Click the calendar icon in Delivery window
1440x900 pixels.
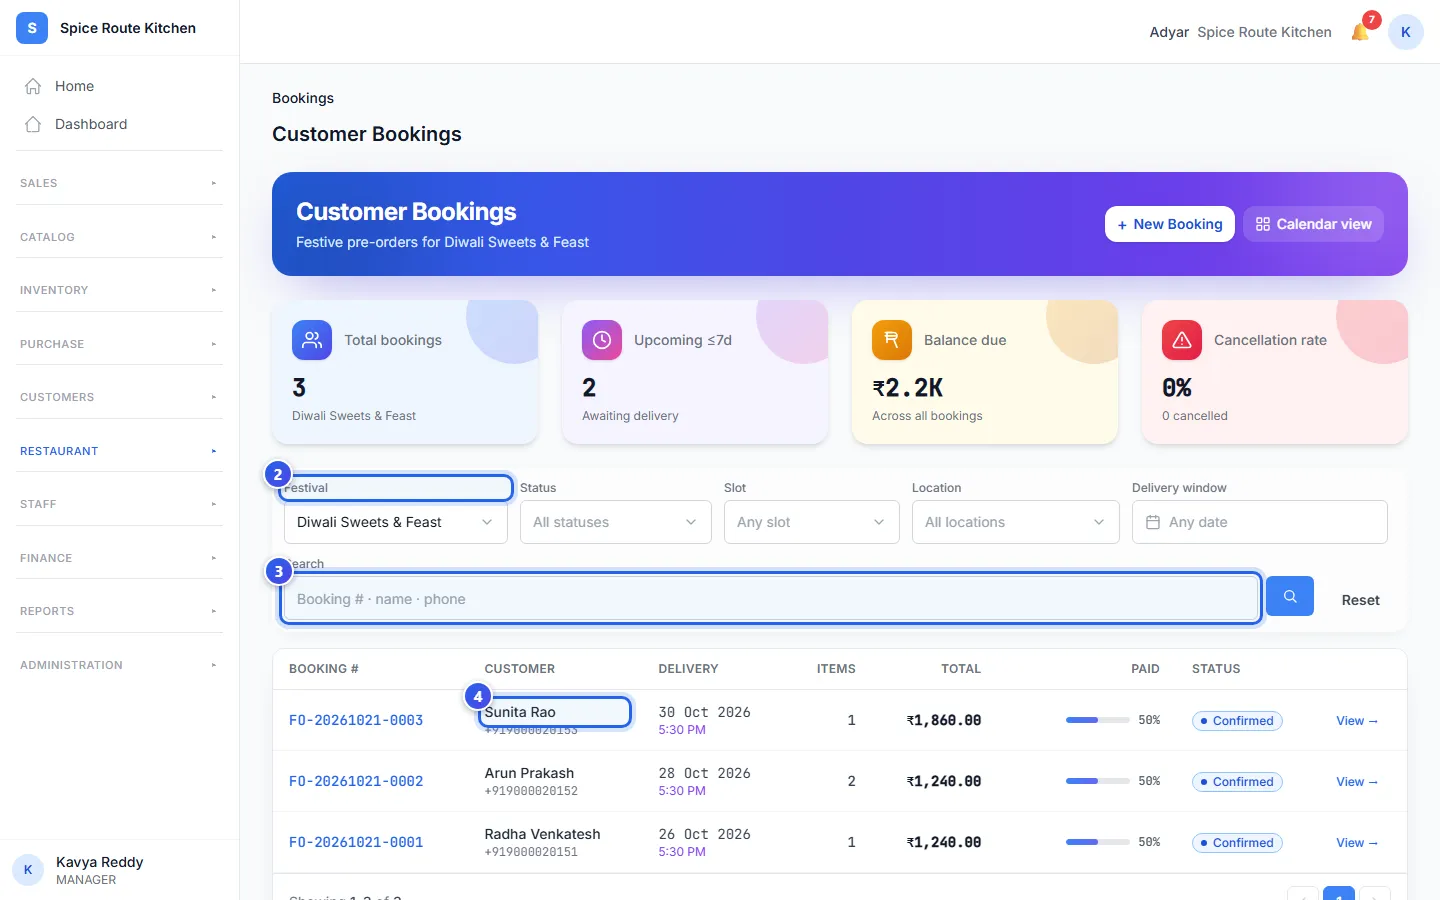point(1153,522)
